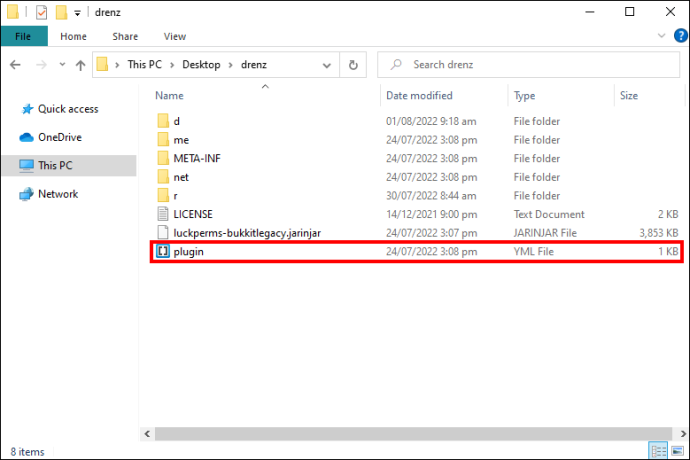Navigate to Desktop in breadcrumb path
Image resolution: width=690 pixels, height=460 pixels.
(x=201, y=65)
